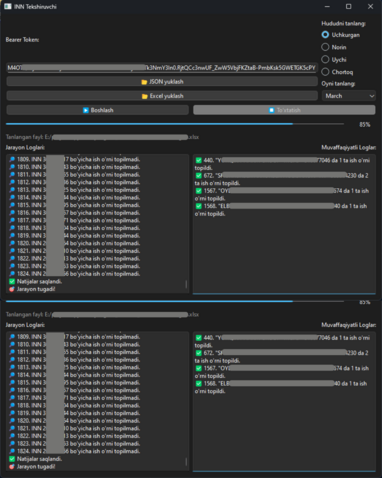Click the green check of entry 440 in lower success log
Screen dimensions: 382x478
[199, 338]
